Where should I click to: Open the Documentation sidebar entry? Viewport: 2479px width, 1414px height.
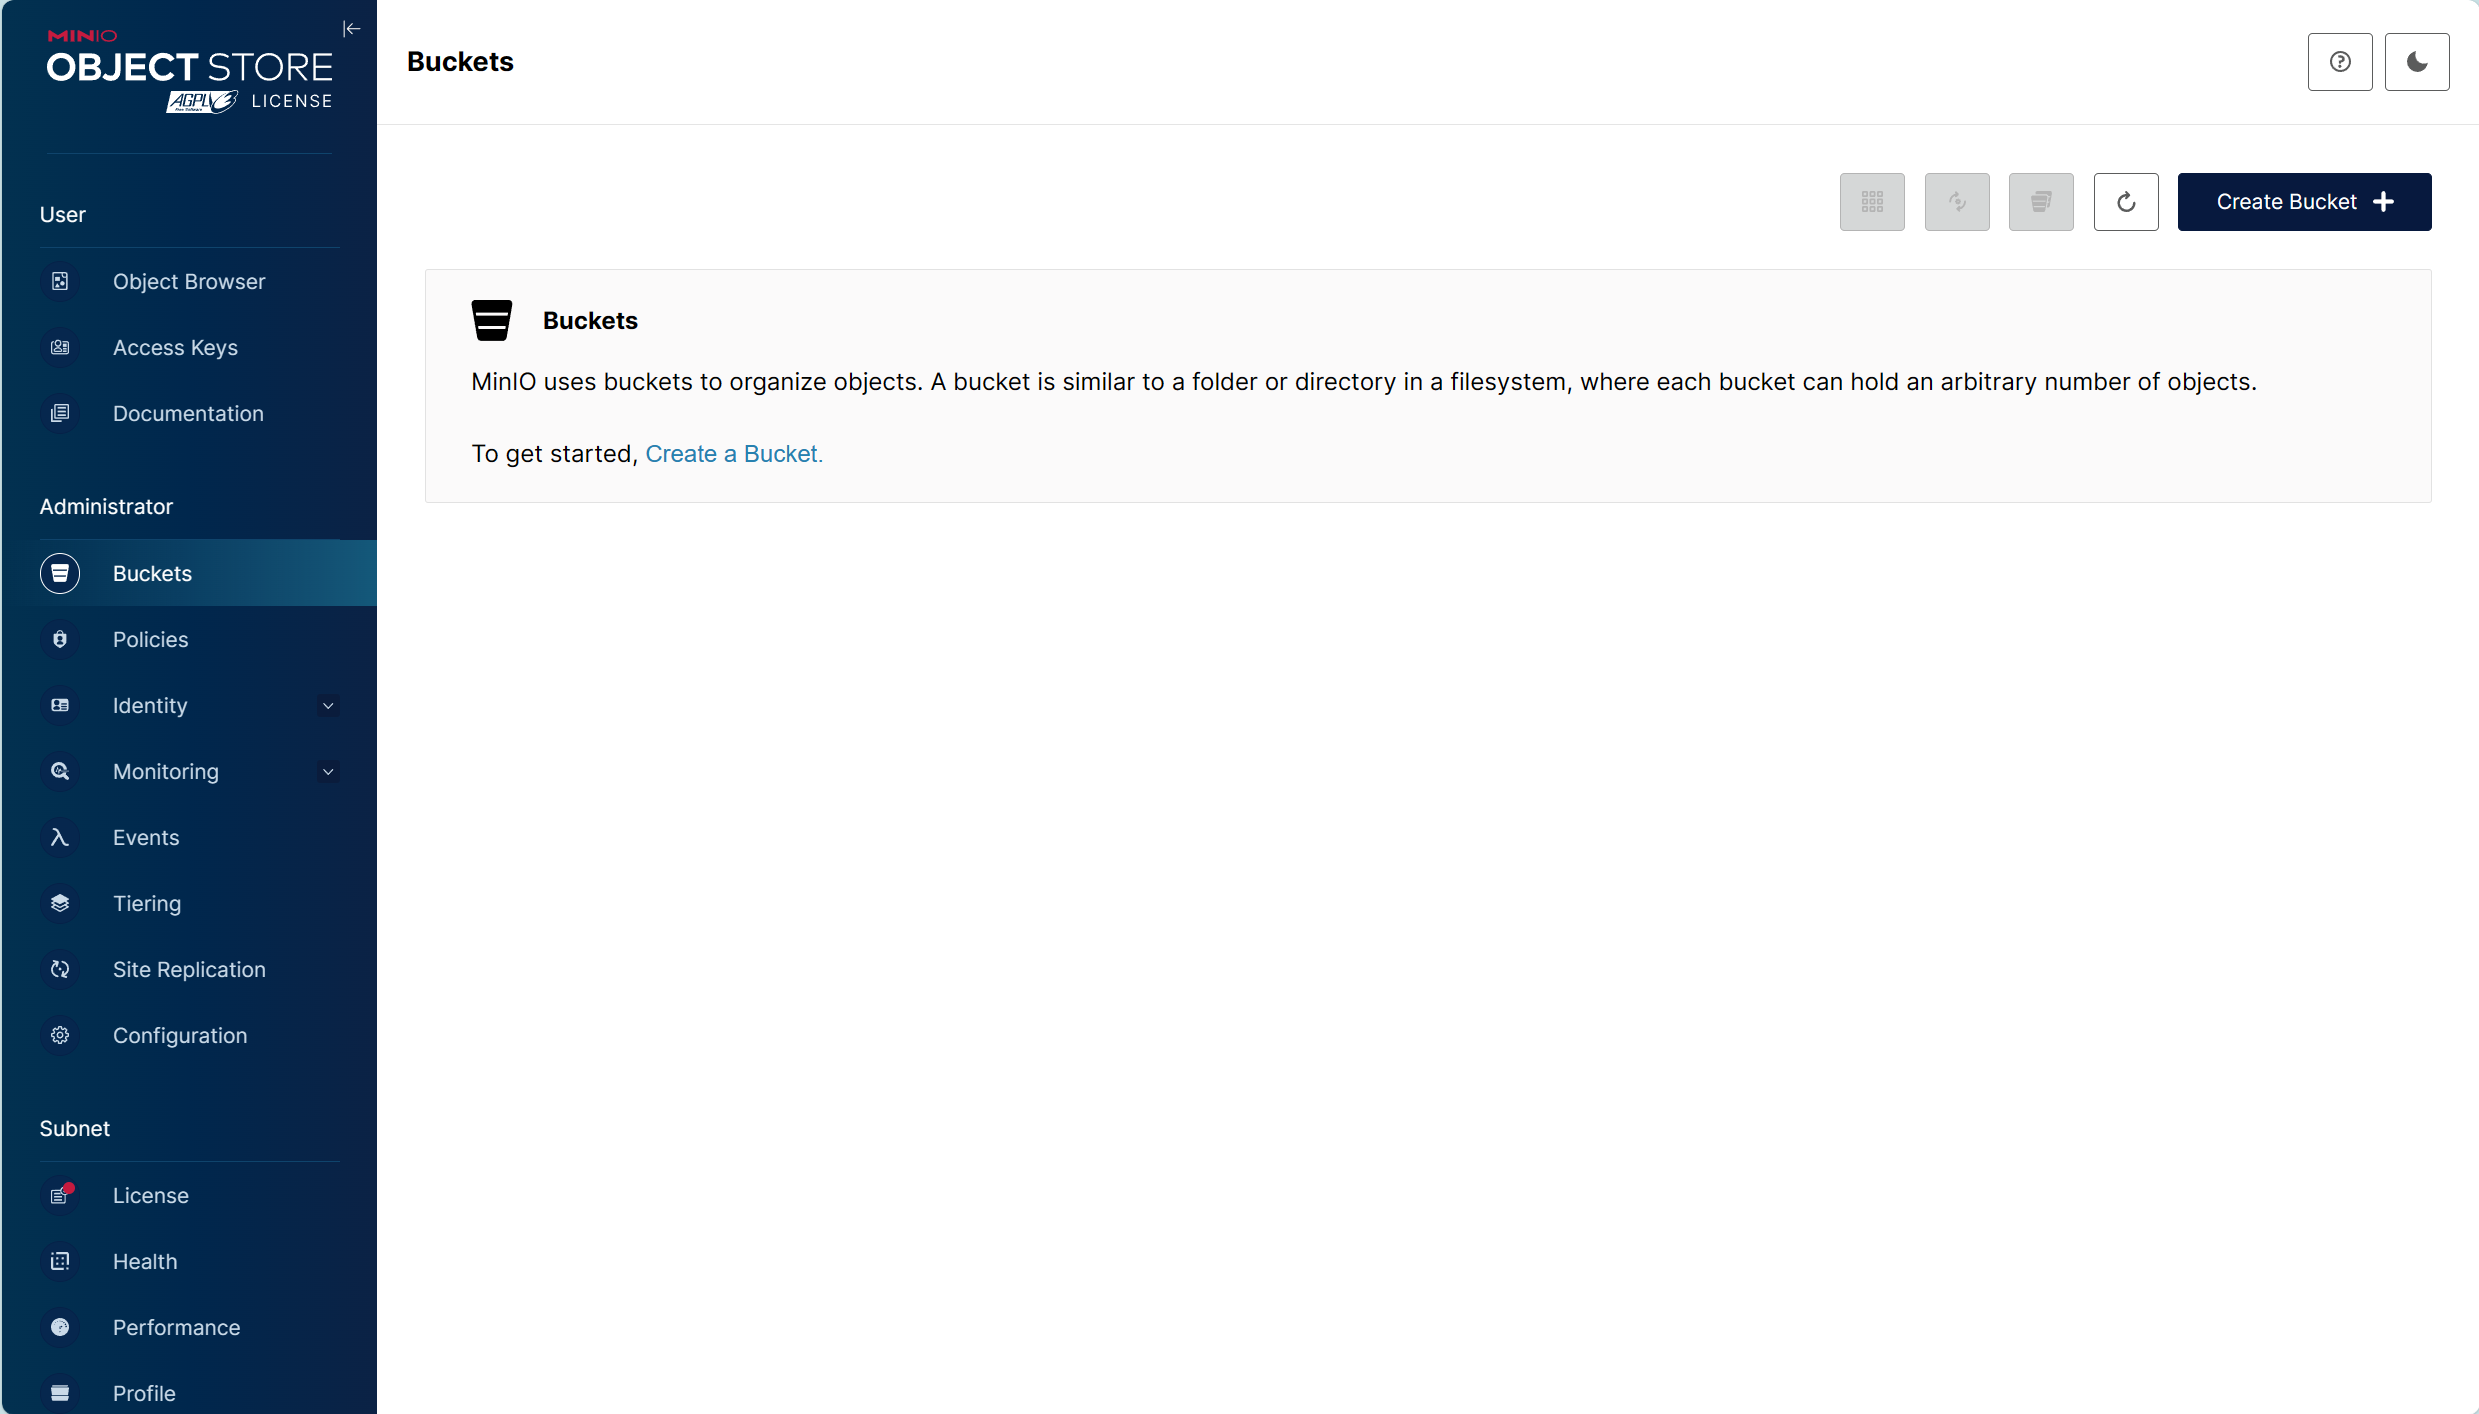[188, 414]
